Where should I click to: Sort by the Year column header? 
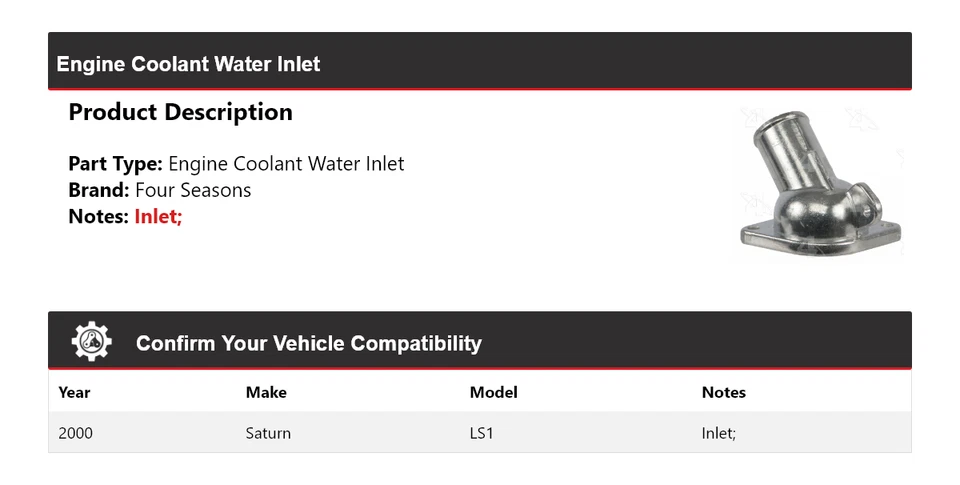pos(74,392)
